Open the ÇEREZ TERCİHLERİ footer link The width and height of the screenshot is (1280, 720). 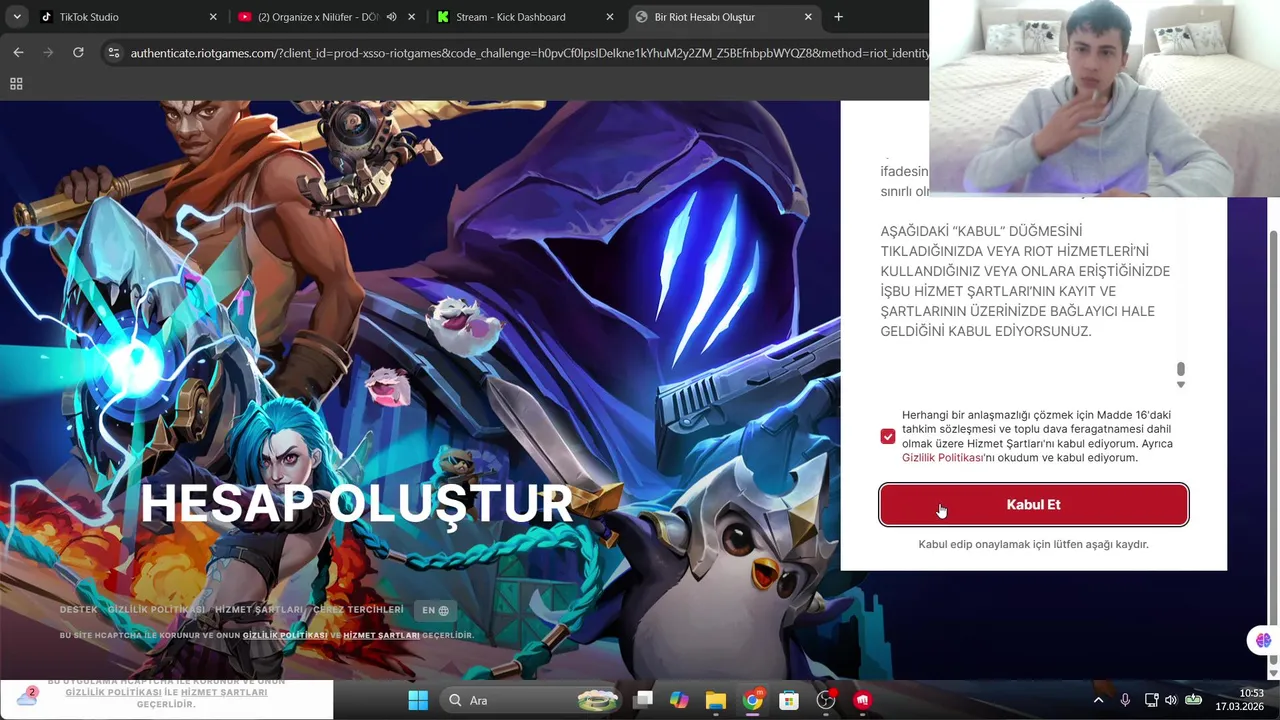[358, 610]
